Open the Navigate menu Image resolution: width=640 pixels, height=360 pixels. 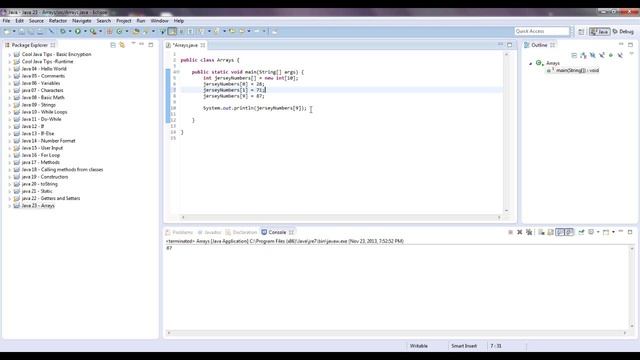82,20
